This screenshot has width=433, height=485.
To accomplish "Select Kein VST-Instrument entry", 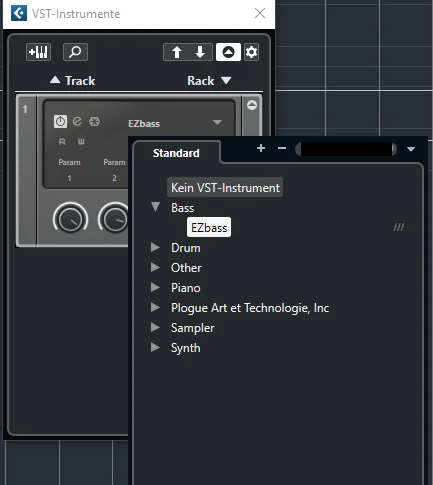I will pos(225,188).
